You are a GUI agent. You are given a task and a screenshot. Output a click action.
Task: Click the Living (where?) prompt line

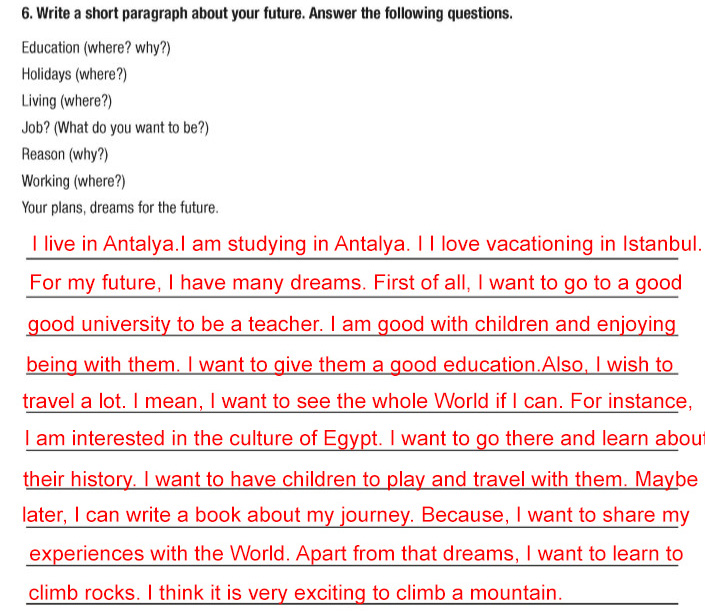coord(67,101)
